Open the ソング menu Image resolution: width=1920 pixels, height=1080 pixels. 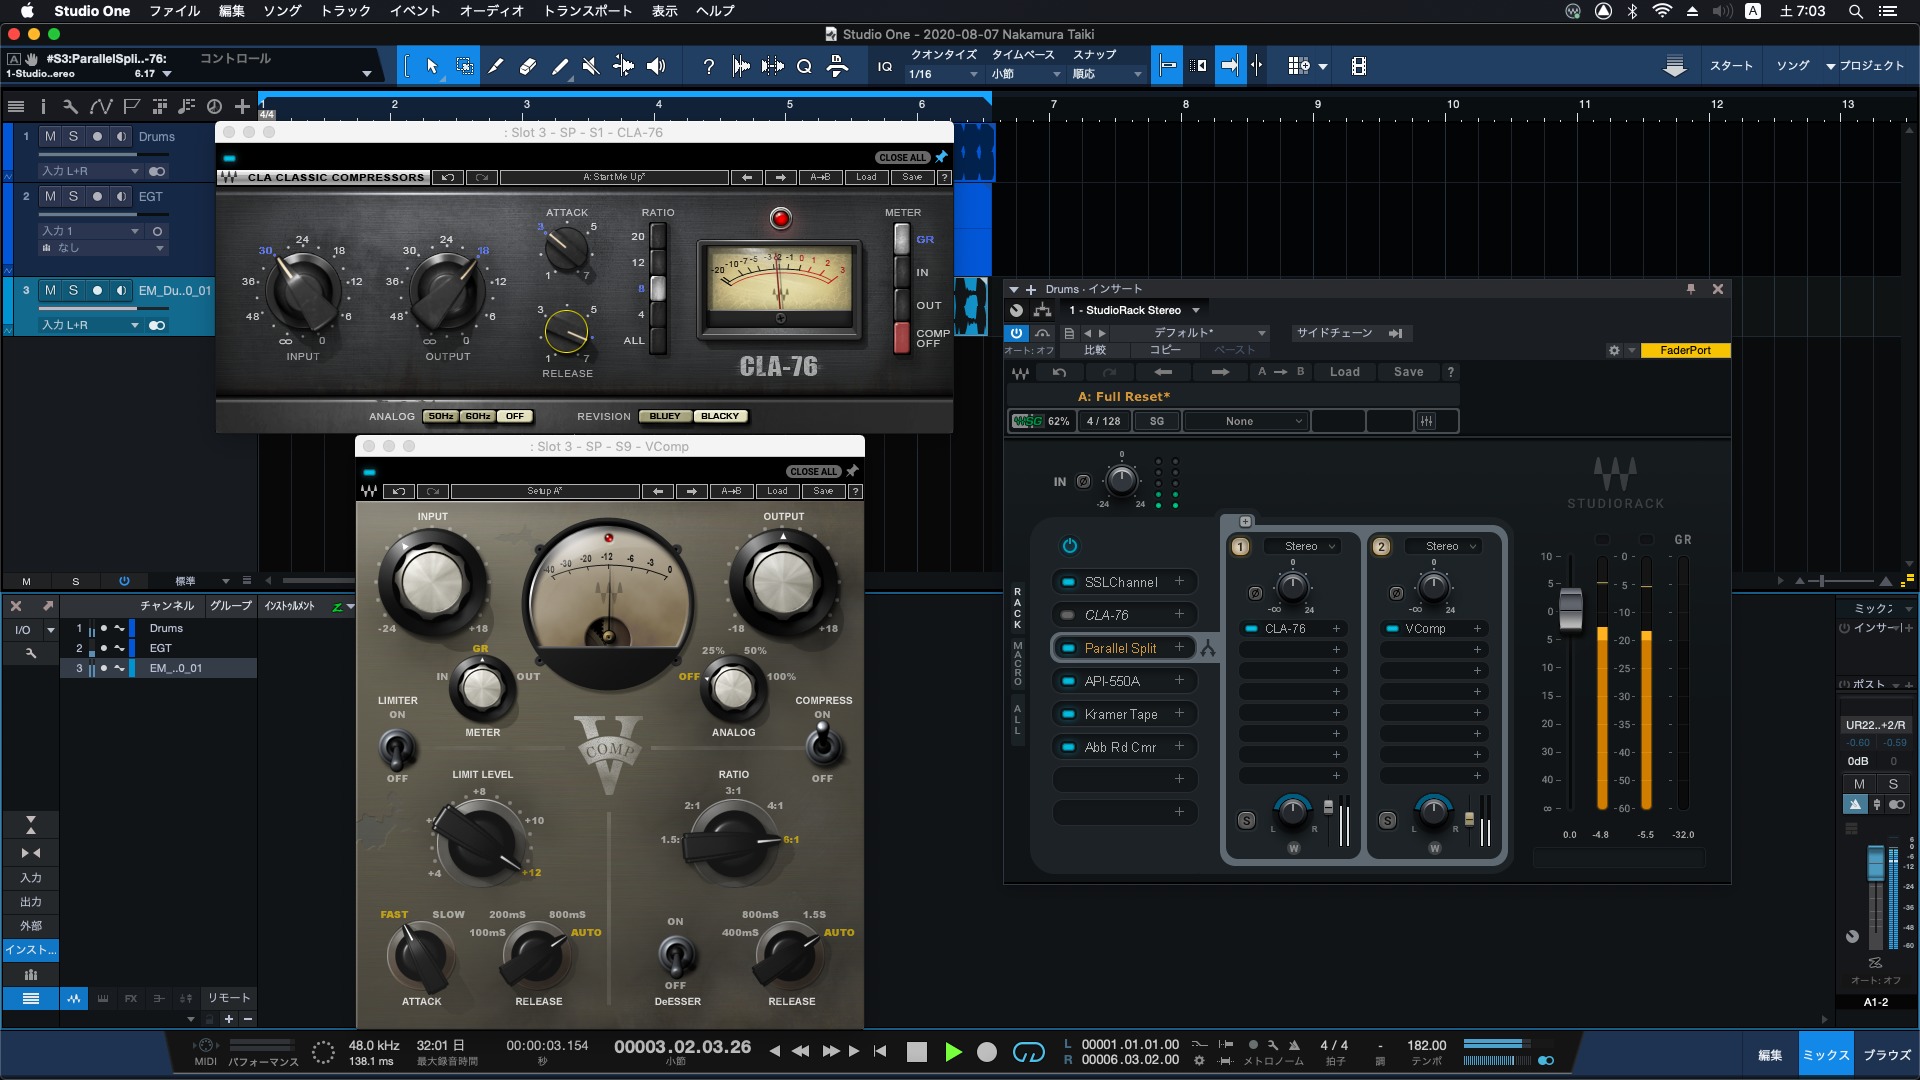[282, 11]
